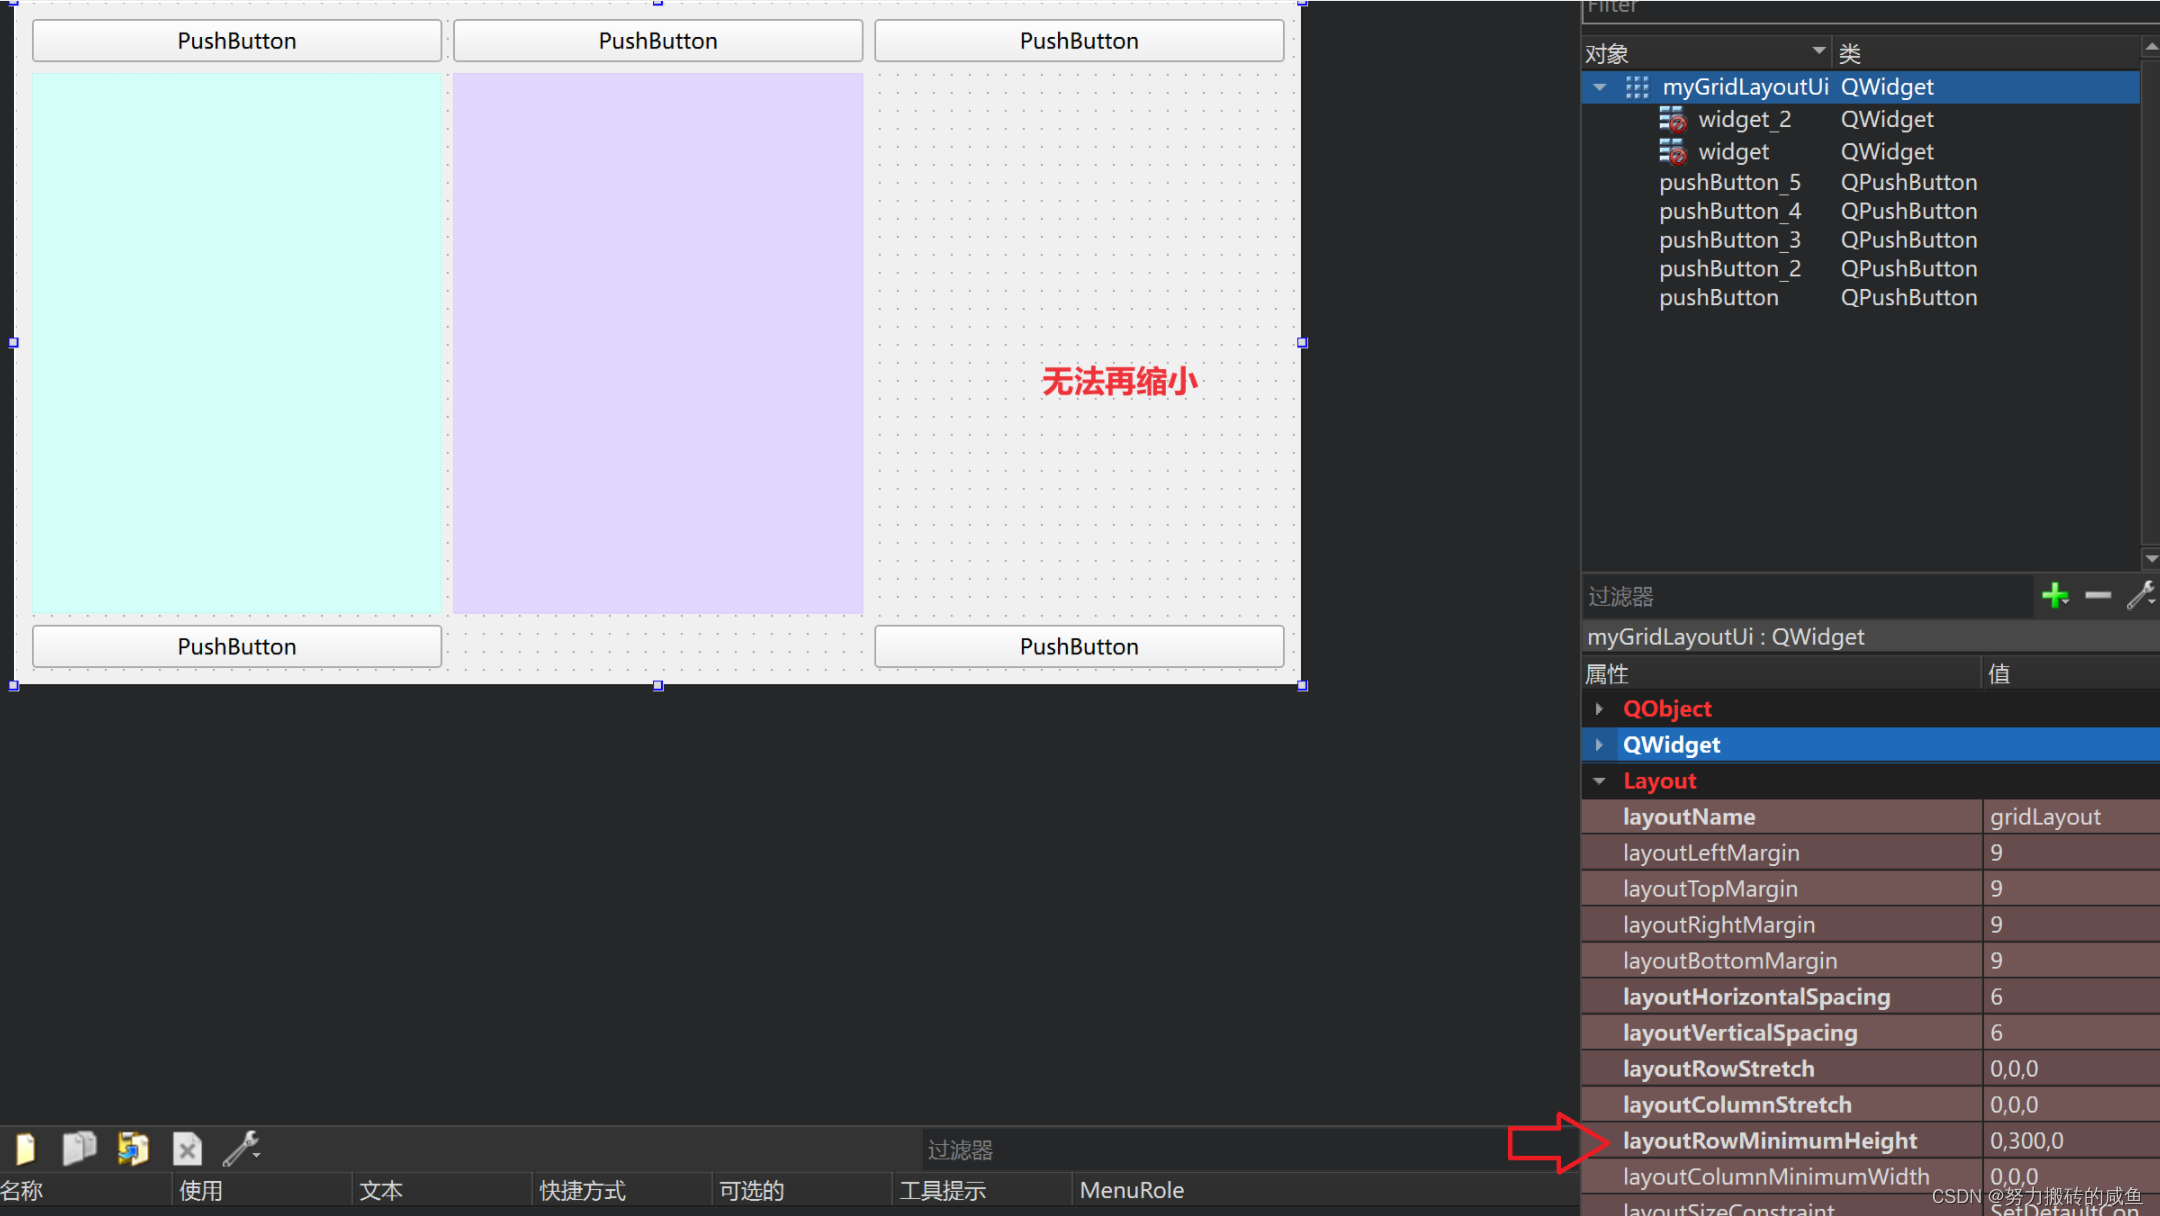Click the bottom-right PushButton on form
2160x1216 pixels.
pyautogui.click(x=1079, y=647)
